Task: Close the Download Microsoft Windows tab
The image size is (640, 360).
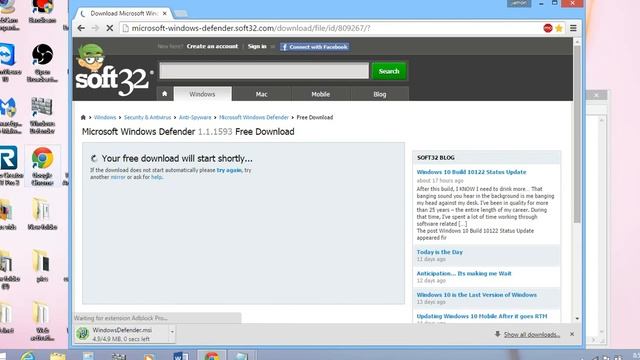Action: [x=164, y=13]
